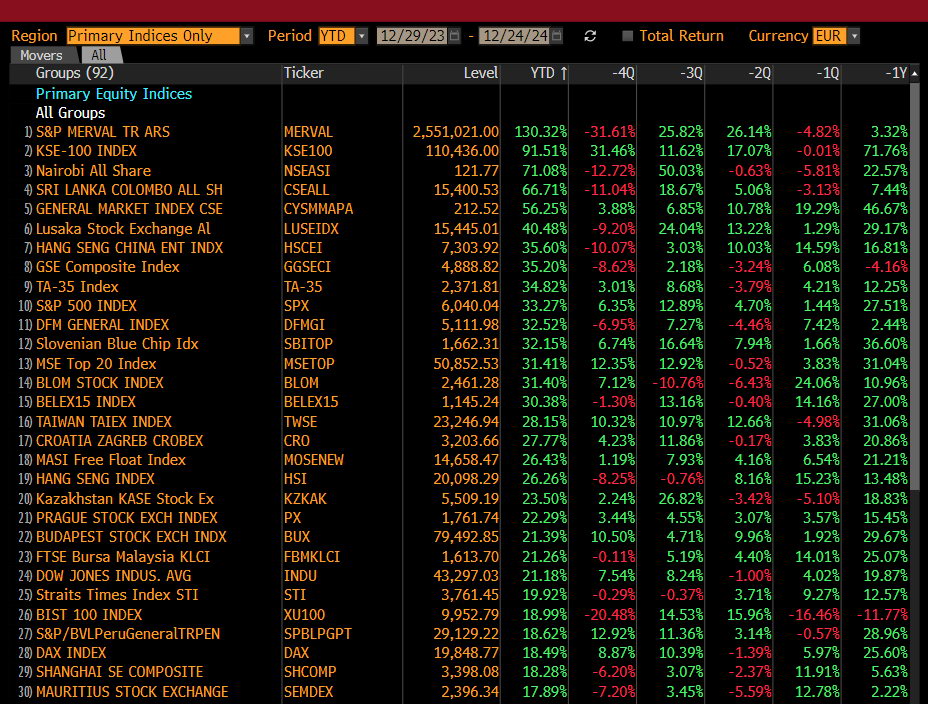Viewport: 928px width, 704px height.
Task: Click the SPX ticker cell
Action: click(297, 305)
